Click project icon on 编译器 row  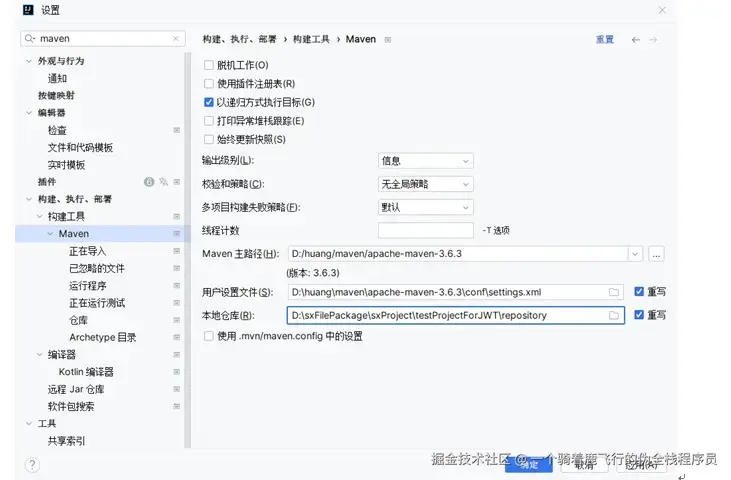pos(177,355)
